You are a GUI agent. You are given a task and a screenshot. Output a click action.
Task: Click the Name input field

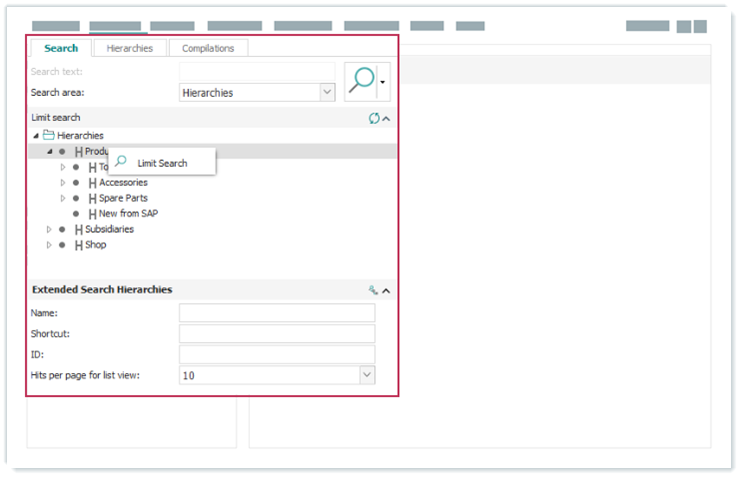pos(277,313)
